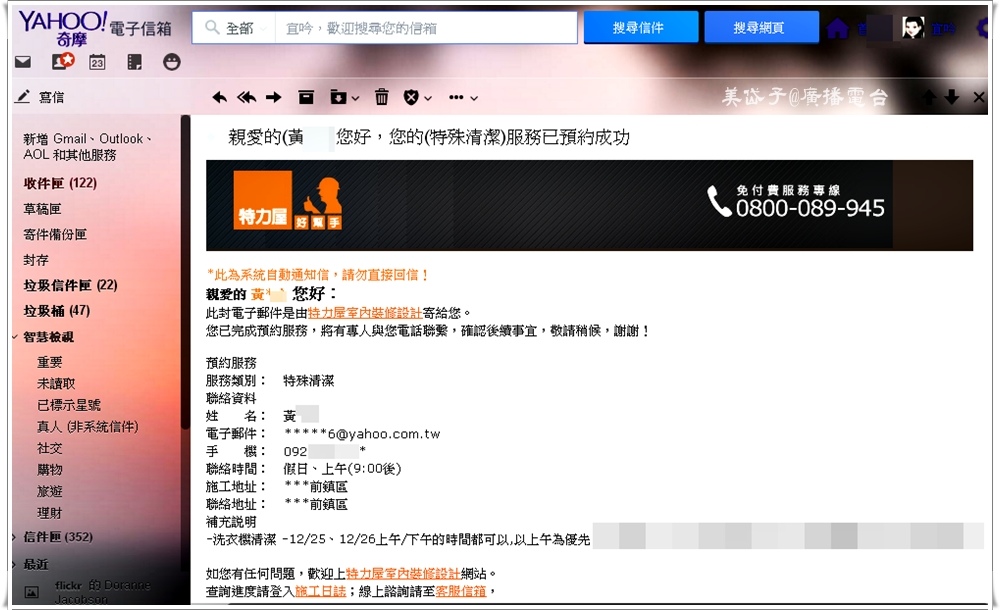Click the home icon in the header
The width and height of the screenshot is (1000, 610).
[837, 28]
